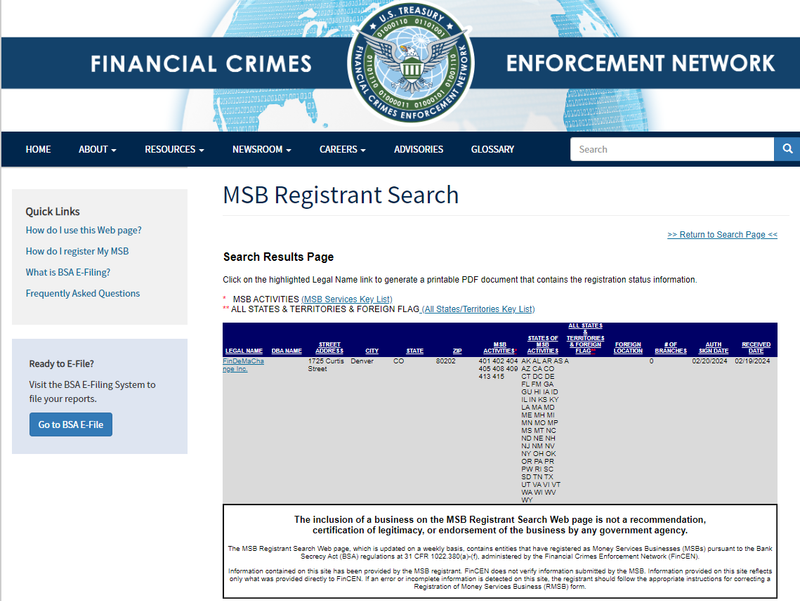Viewport: 800px width, 601px height.
Task: Sort by # OF BRANCHES column header
Action: (x=671, y=348)
